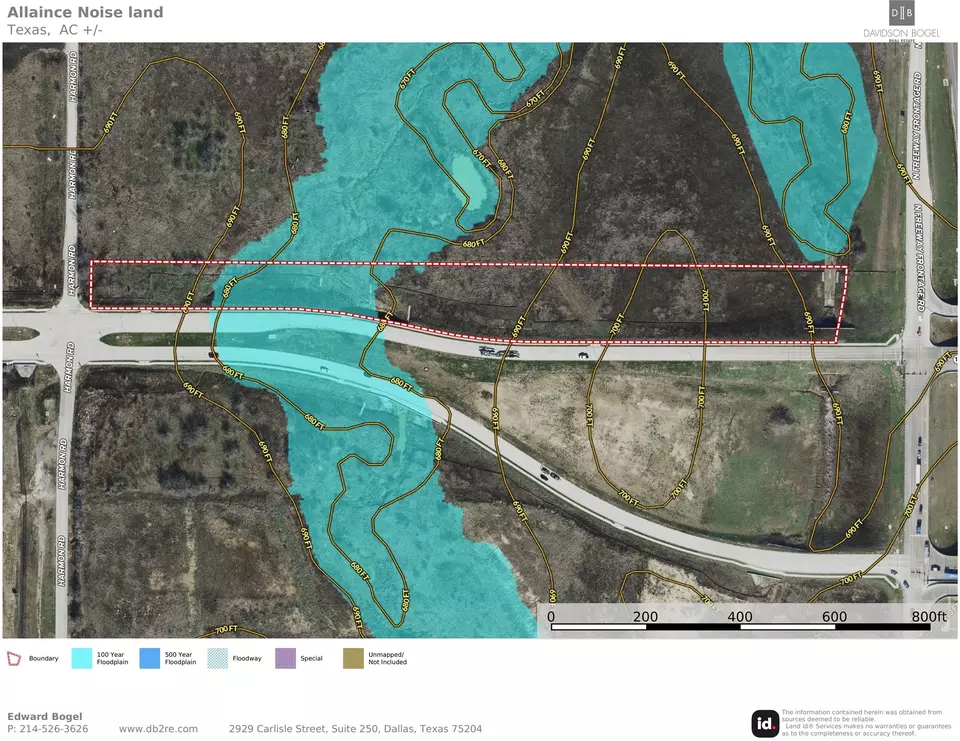Click the Unmapped/Not Included tan swatch
Image resolution: width=960 pixels, height=741 pixels.
[x=353, y=658]
